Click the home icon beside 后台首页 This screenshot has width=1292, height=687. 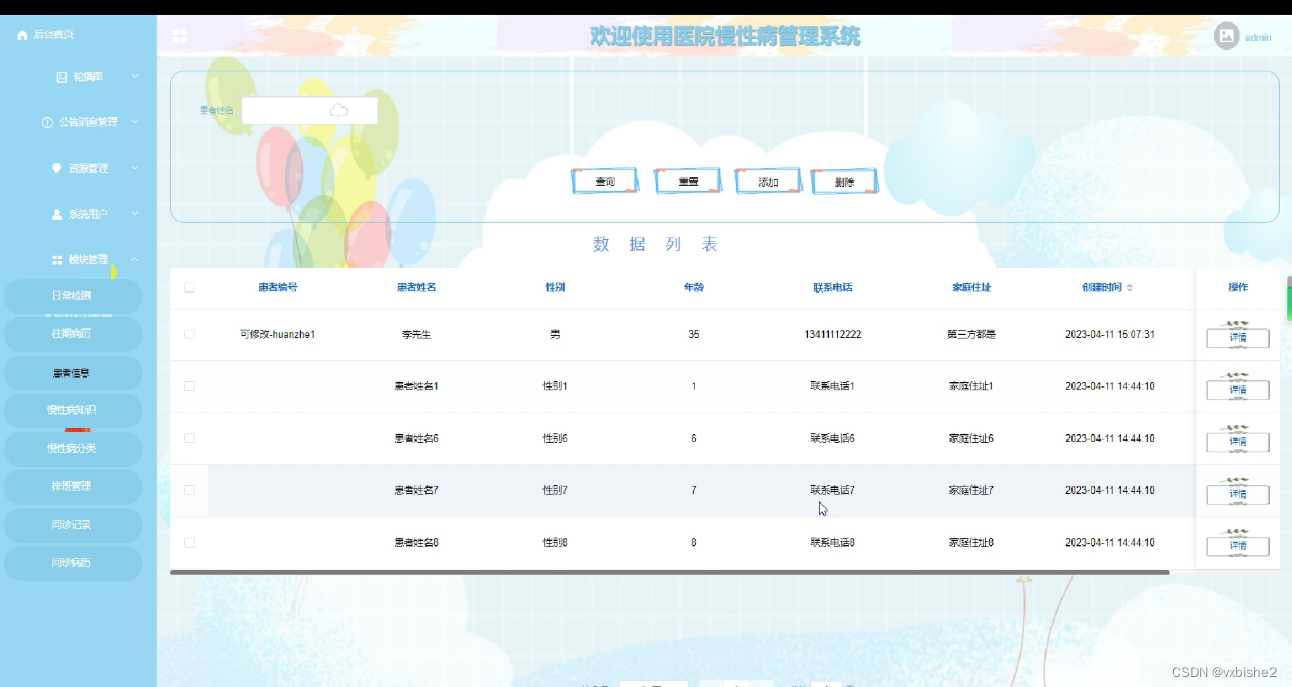click(22, 33)
